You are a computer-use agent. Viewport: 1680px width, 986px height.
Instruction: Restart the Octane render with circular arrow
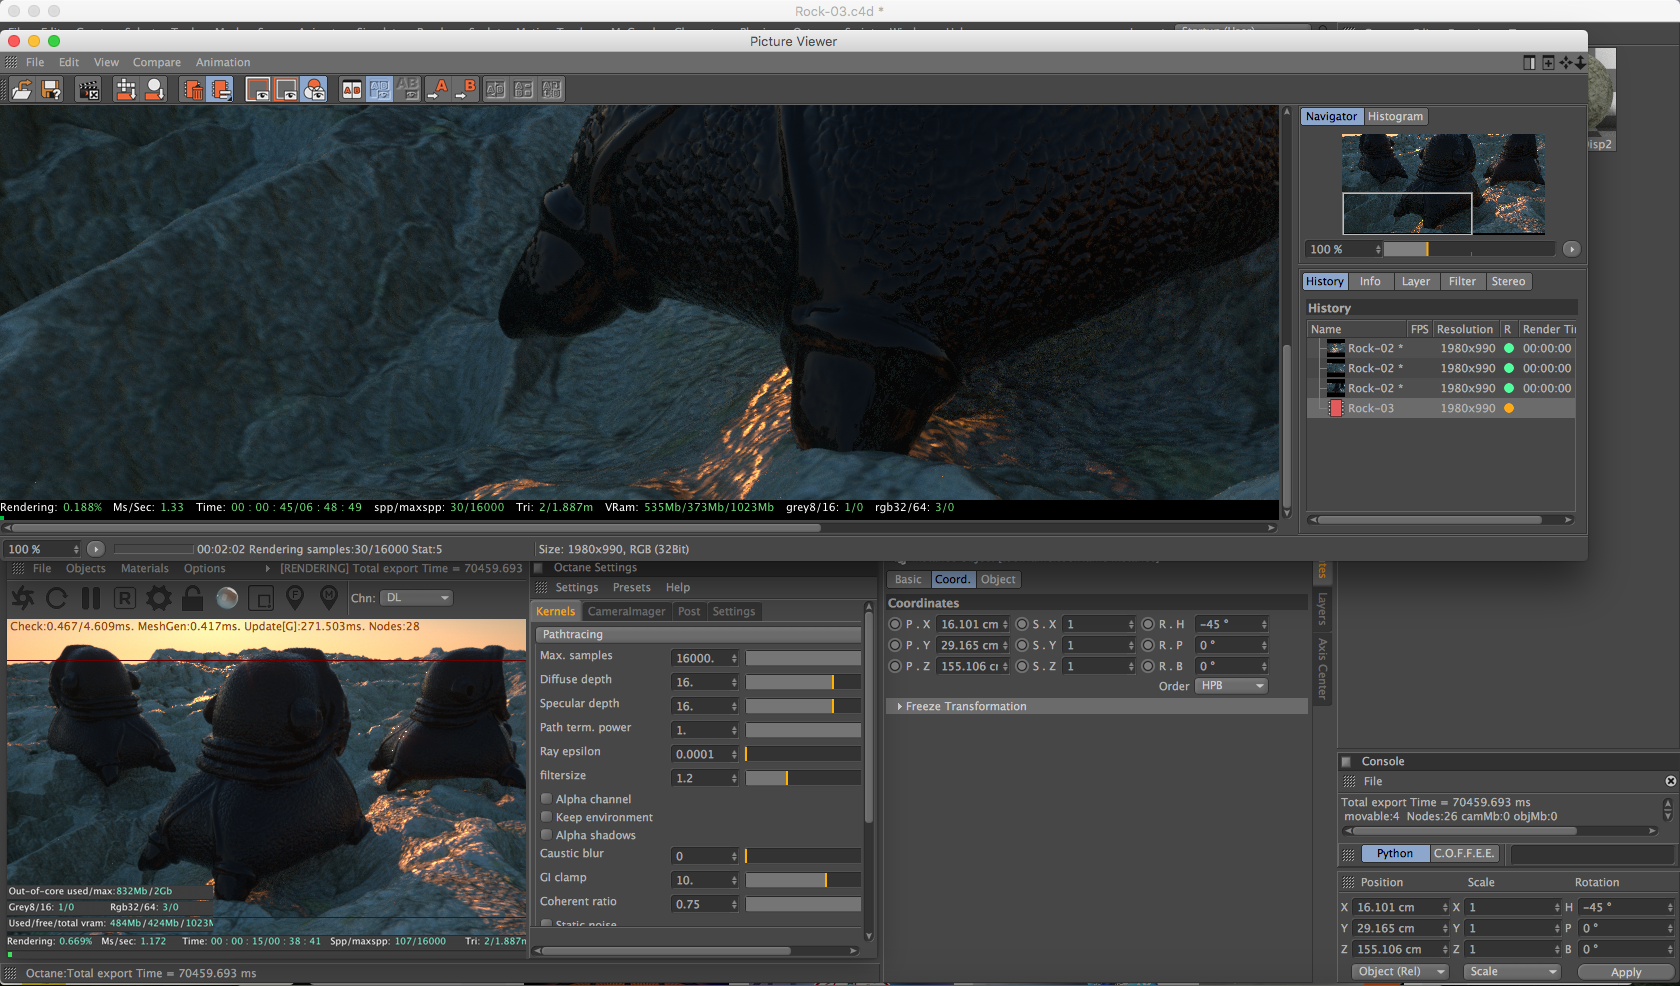[57, 598]
